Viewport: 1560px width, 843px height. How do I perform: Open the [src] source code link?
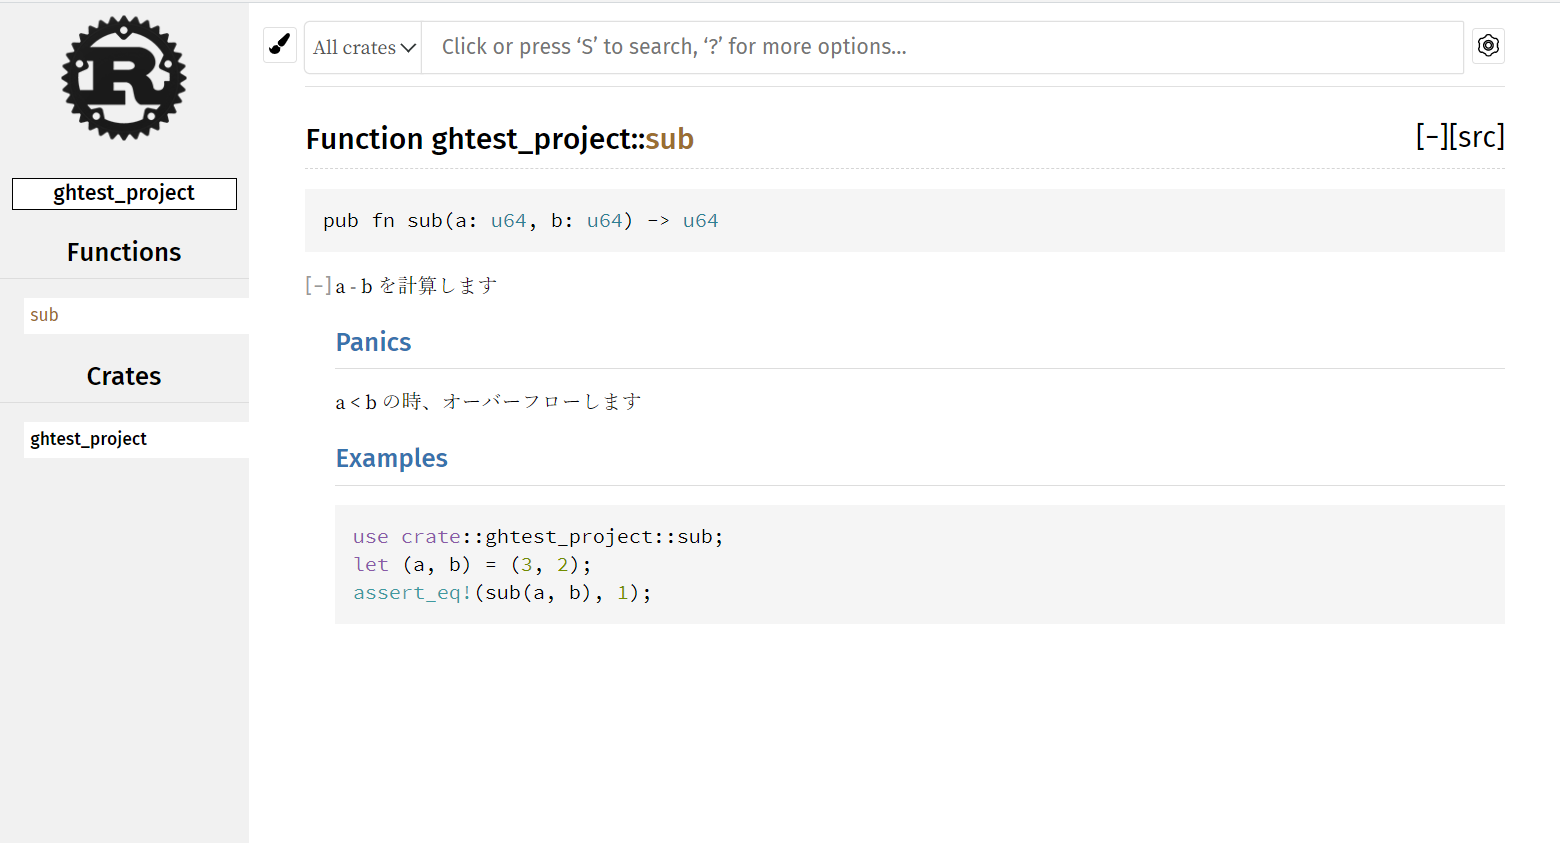click(1479, 136)
